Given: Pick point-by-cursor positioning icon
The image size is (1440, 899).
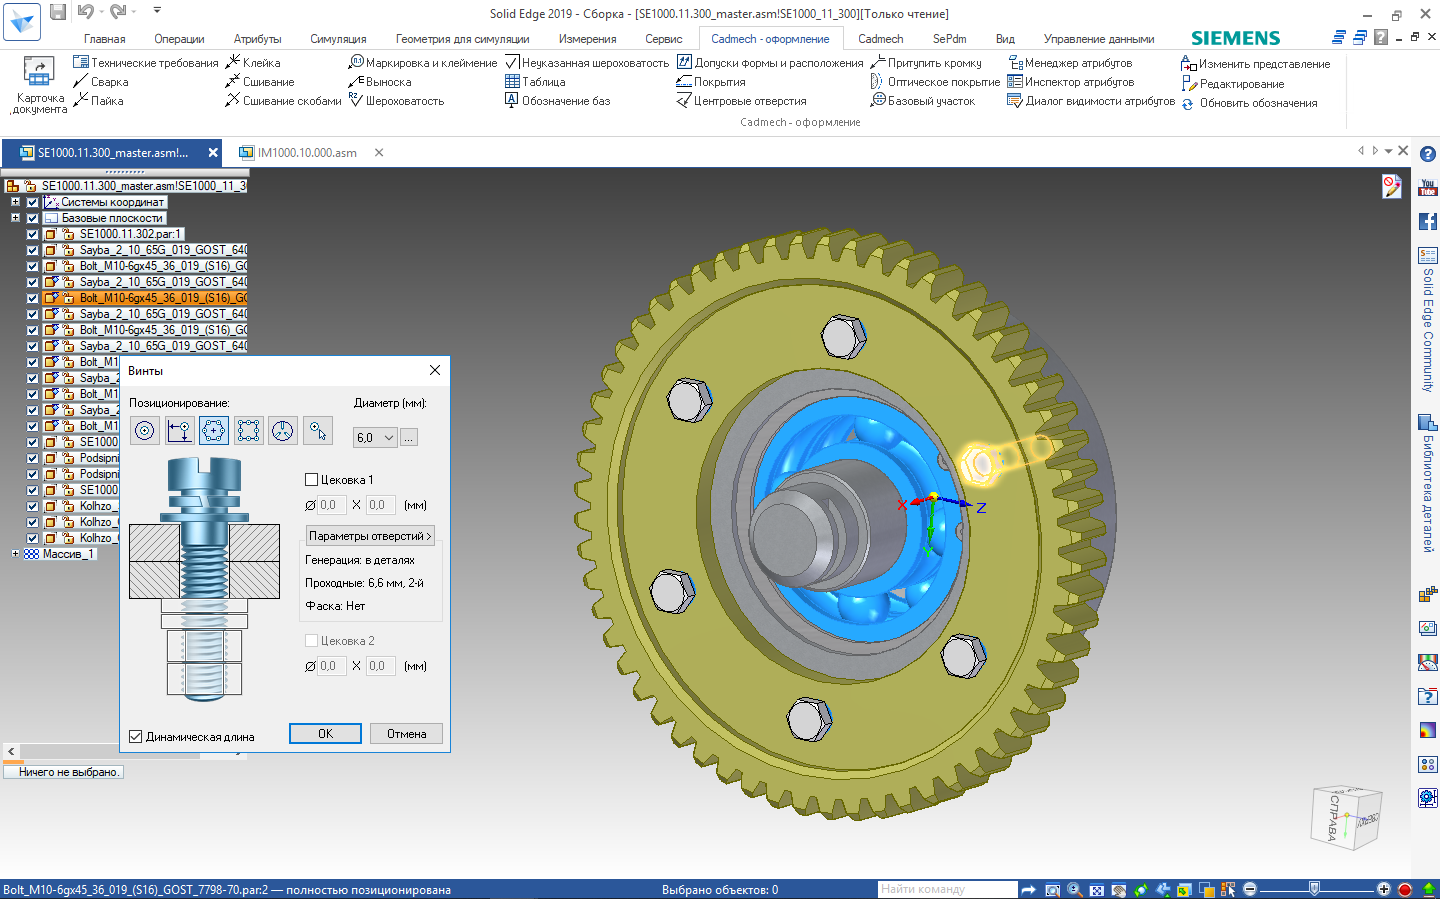Looking at the screenshot, I should (x=318, y=431).
